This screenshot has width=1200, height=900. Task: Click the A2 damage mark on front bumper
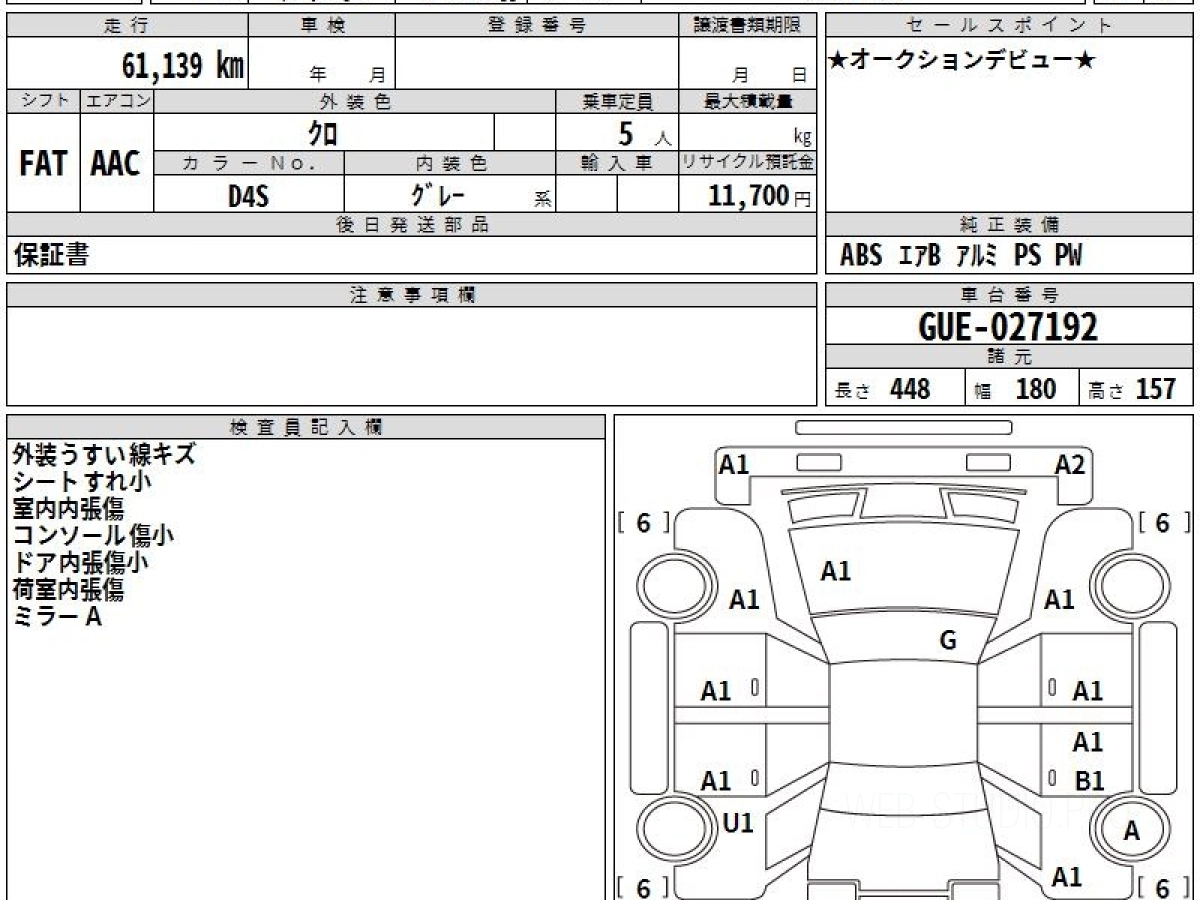tap(1069, 465)
